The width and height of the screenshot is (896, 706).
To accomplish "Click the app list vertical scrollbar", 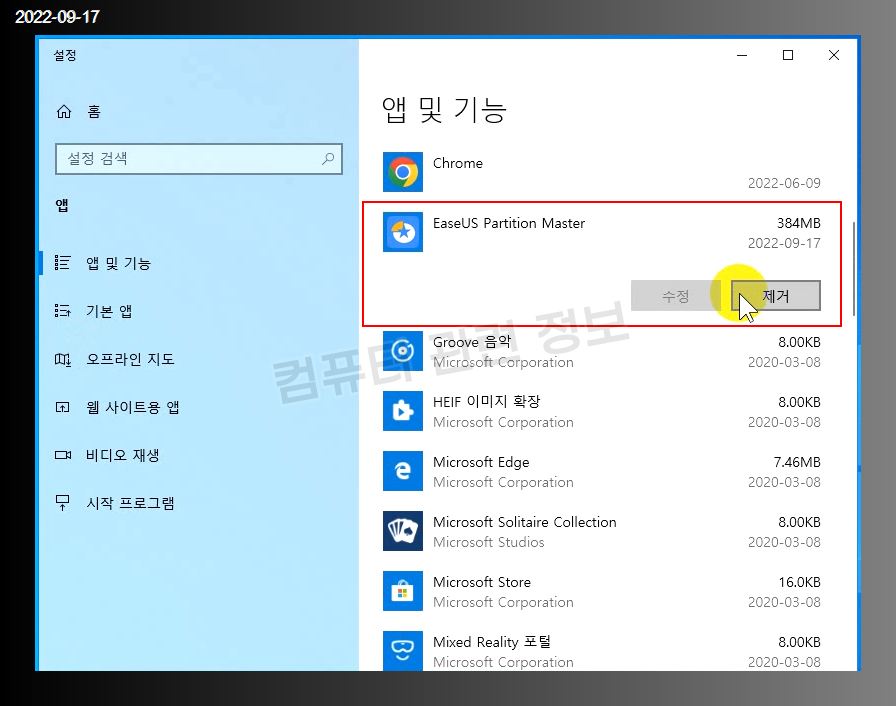I will (x=854, y=268).
